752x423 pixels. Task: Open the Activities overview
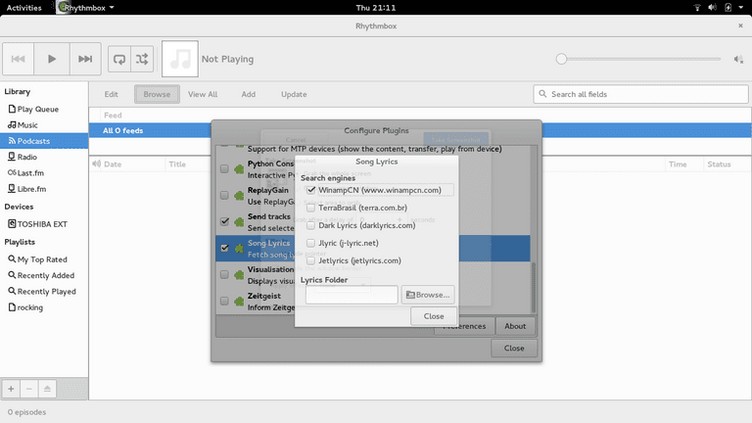point(24,8)
